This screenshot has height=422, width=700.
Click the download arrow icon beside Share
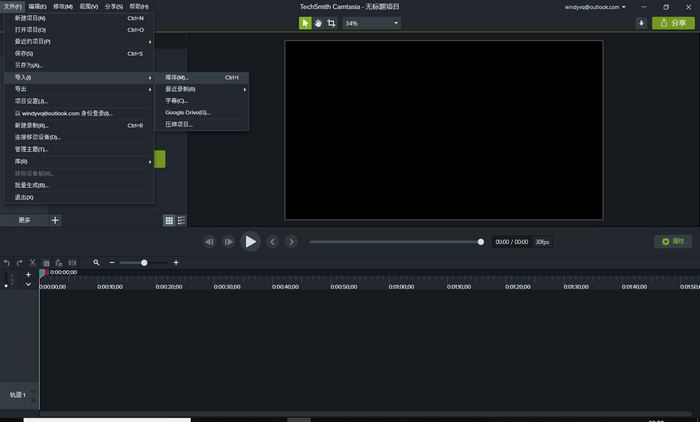click(641, 23)
